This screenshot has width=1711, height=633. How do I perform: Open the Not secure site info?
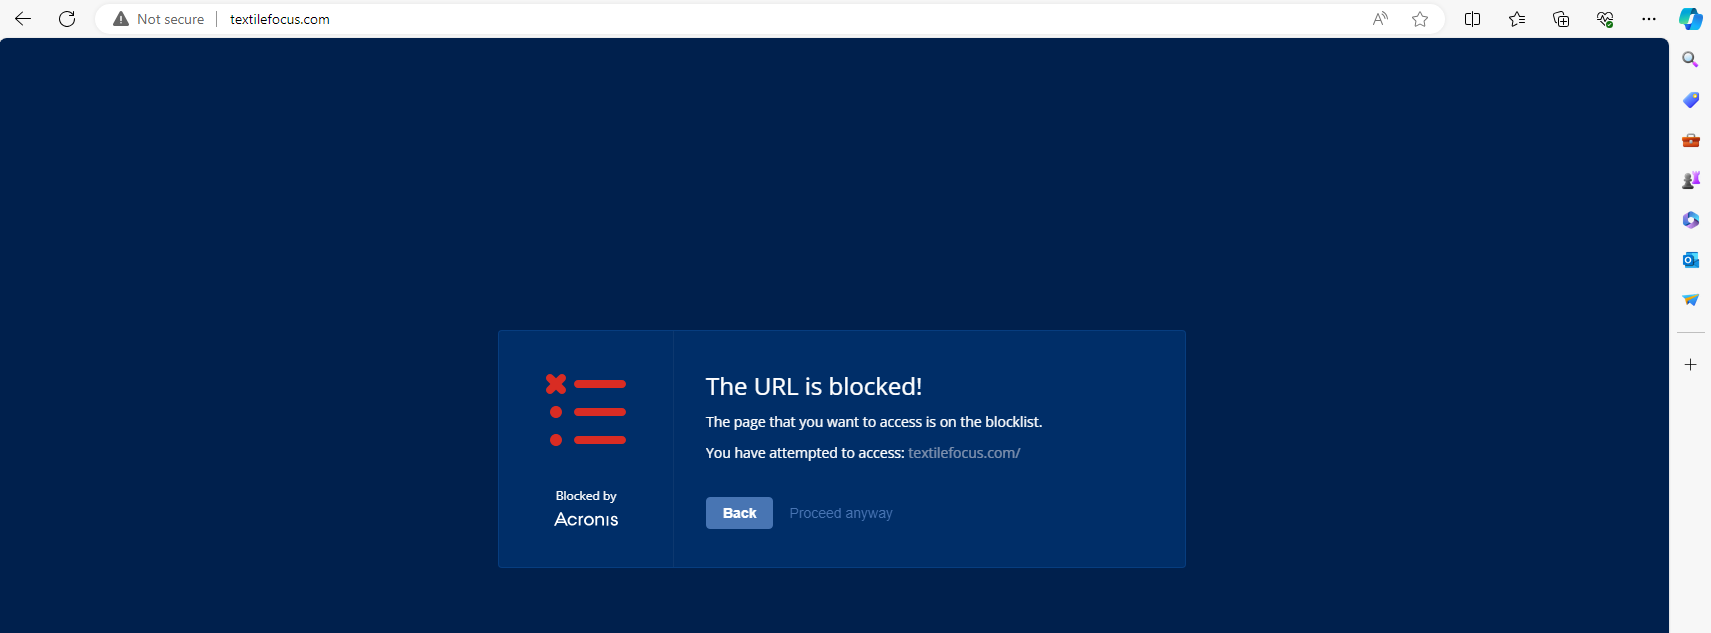(x=159, y=19)
